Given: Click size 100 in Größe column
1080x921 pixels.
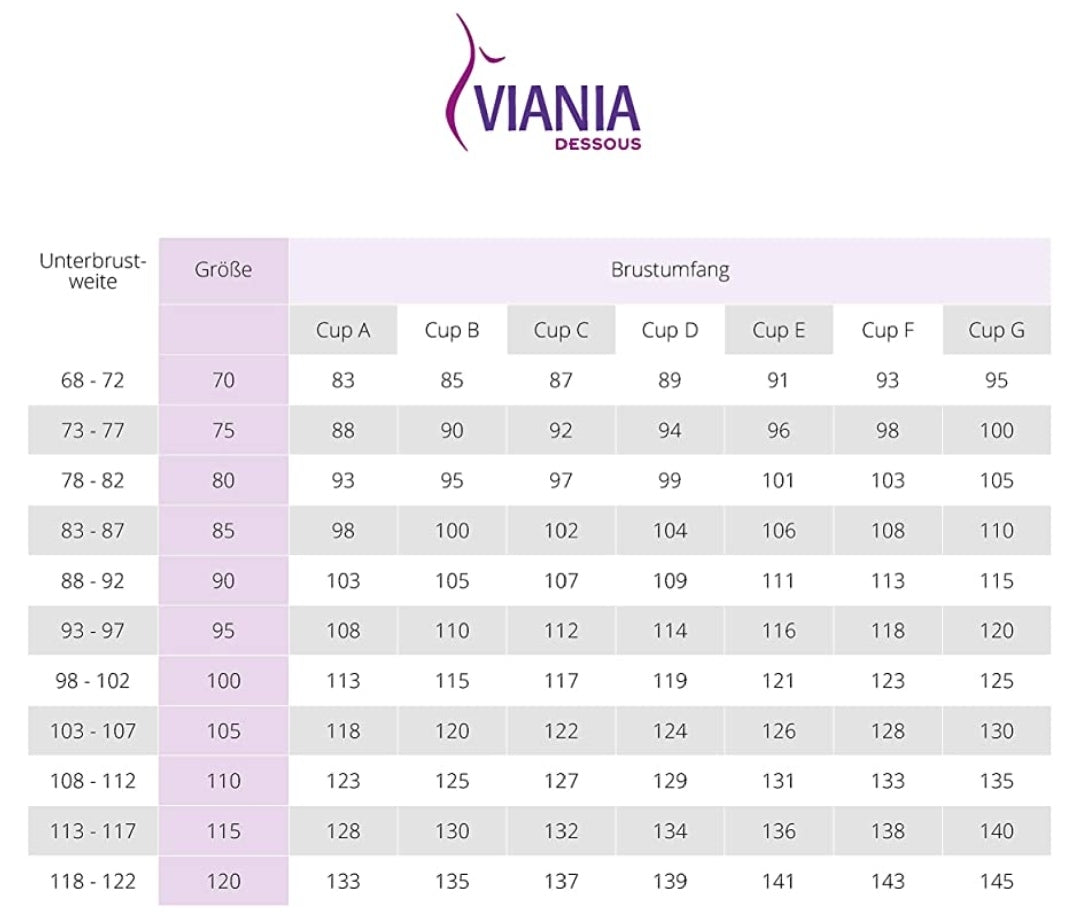Looking at the screenshot, I should click(x=223, y=681).
